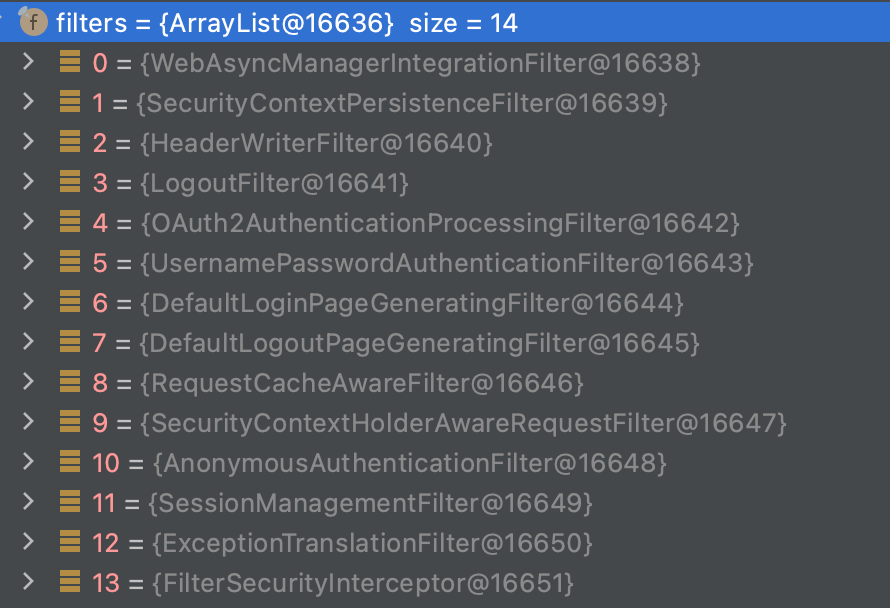Expand the SessionManagementFilter entry
The image size is (890, 608).
(x=28, y=501)
